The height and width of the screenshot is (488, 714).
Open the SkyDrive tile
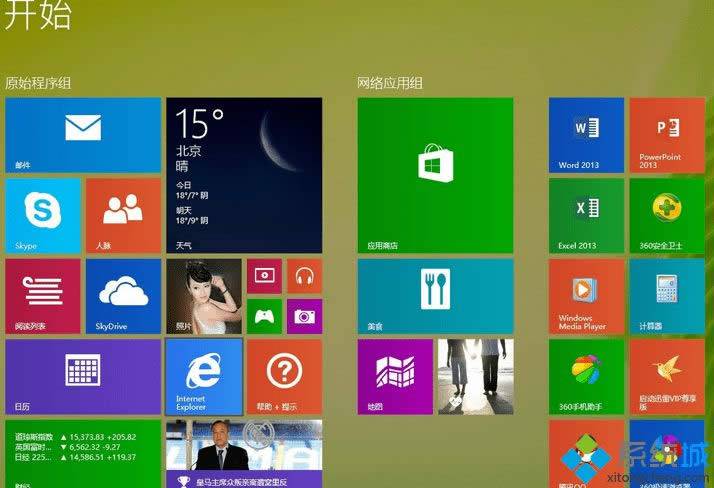(x=123, y=296)
